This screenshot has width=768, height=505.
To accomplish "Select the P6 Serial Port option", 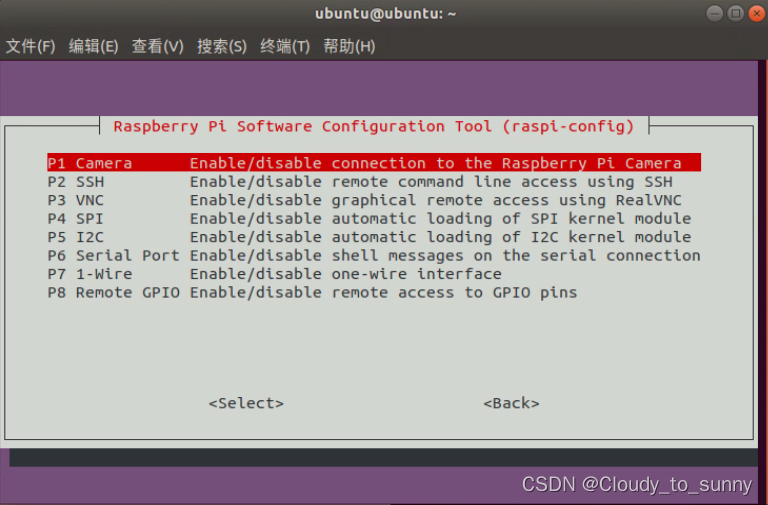I will click(374, 255).
